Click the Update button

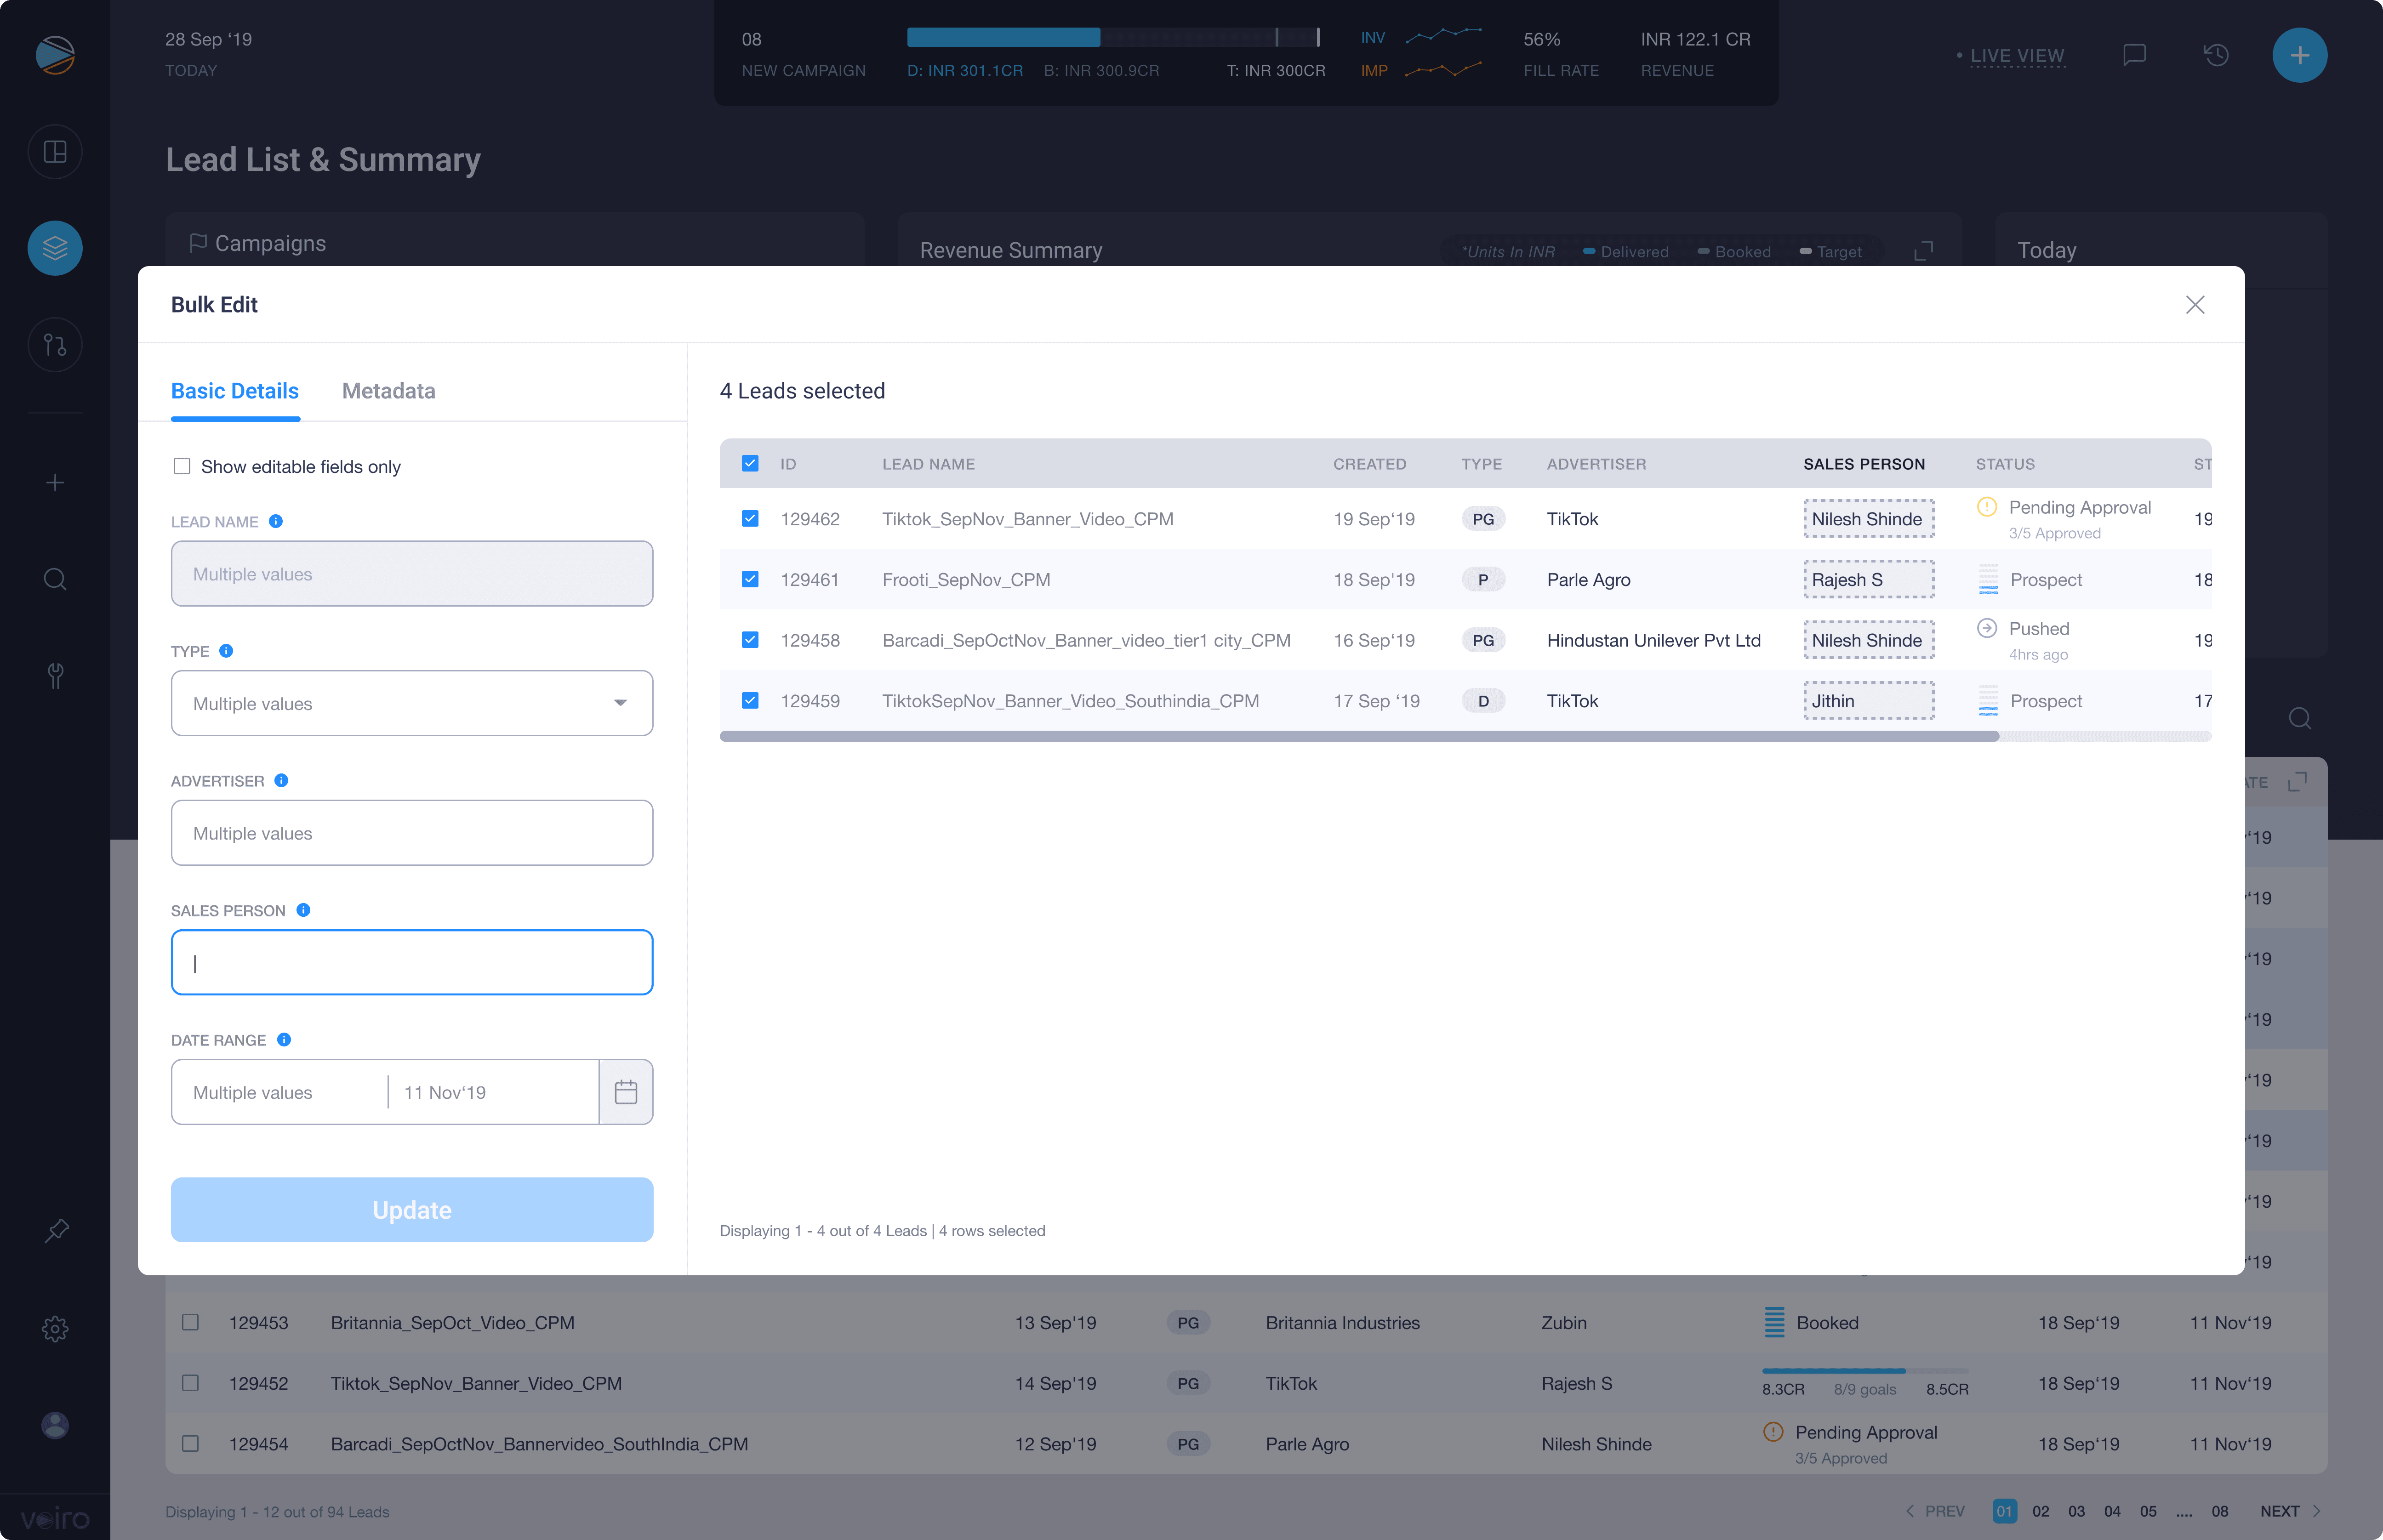(x=411, y=1209)
